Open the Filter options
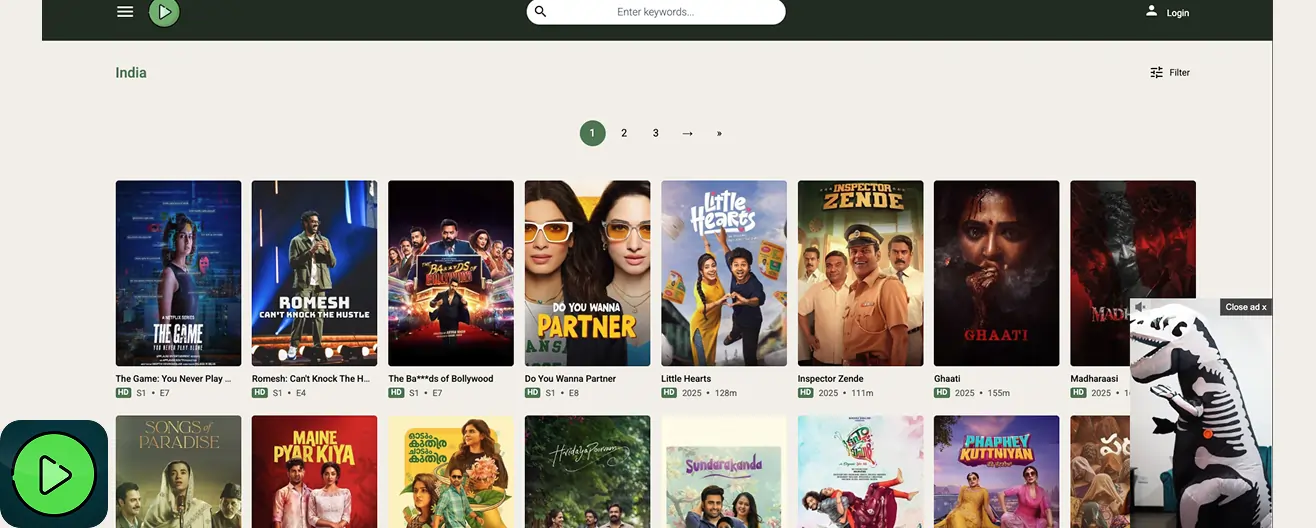The image size is (1316, 528). (x=1169, y=72)
